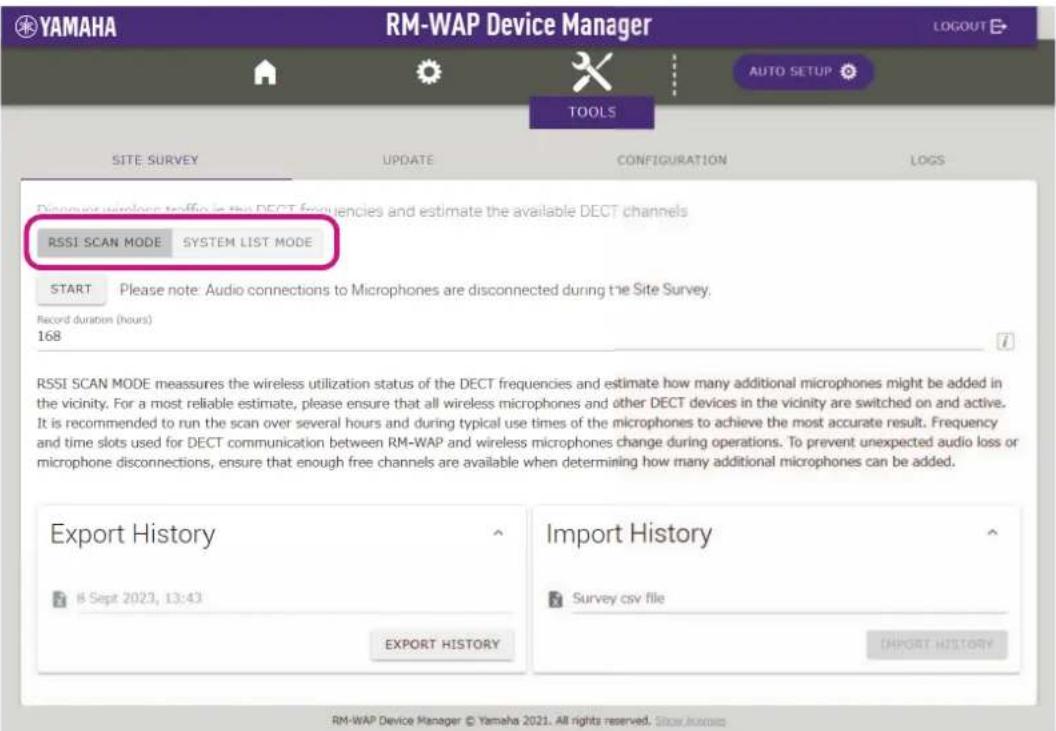Click the TOOLS label tab
The height and width of the screenshot is (731, 1056).
(591, 112)
